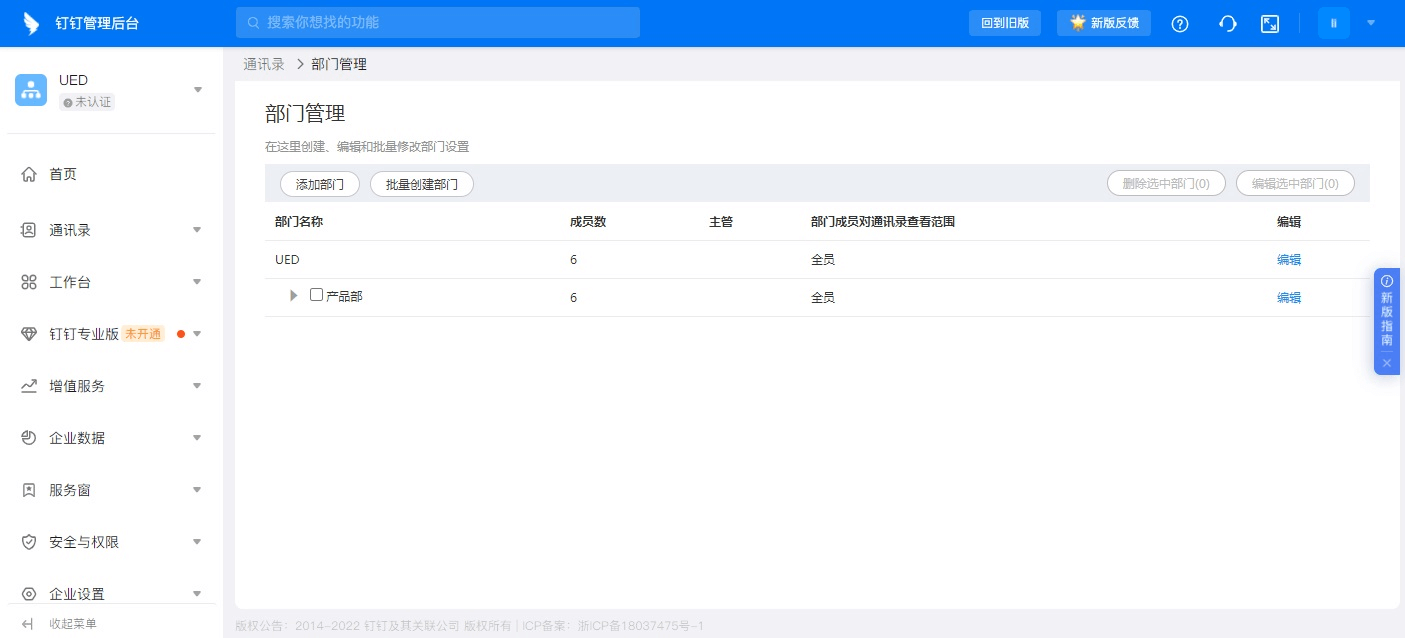This screenshot has height=638, width=1405.
Task: Click 全员 in the UED row
Action: [x=823, y=260]
